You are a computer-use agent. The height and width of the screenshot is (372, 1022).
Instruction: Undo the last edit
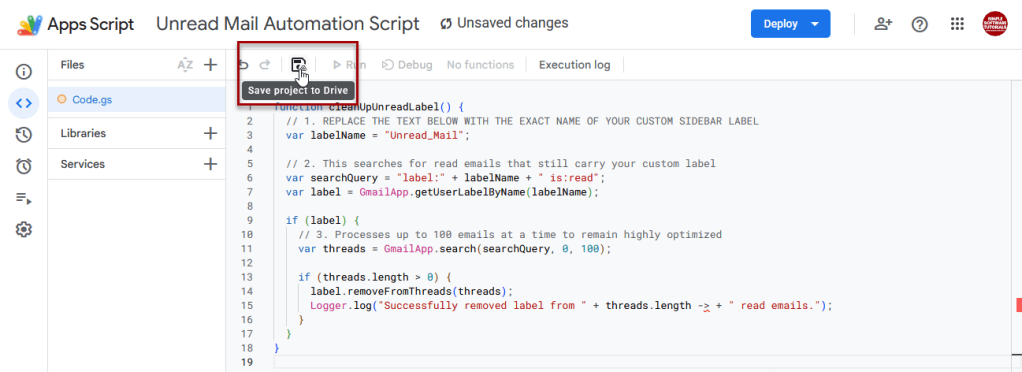(243, 64)
